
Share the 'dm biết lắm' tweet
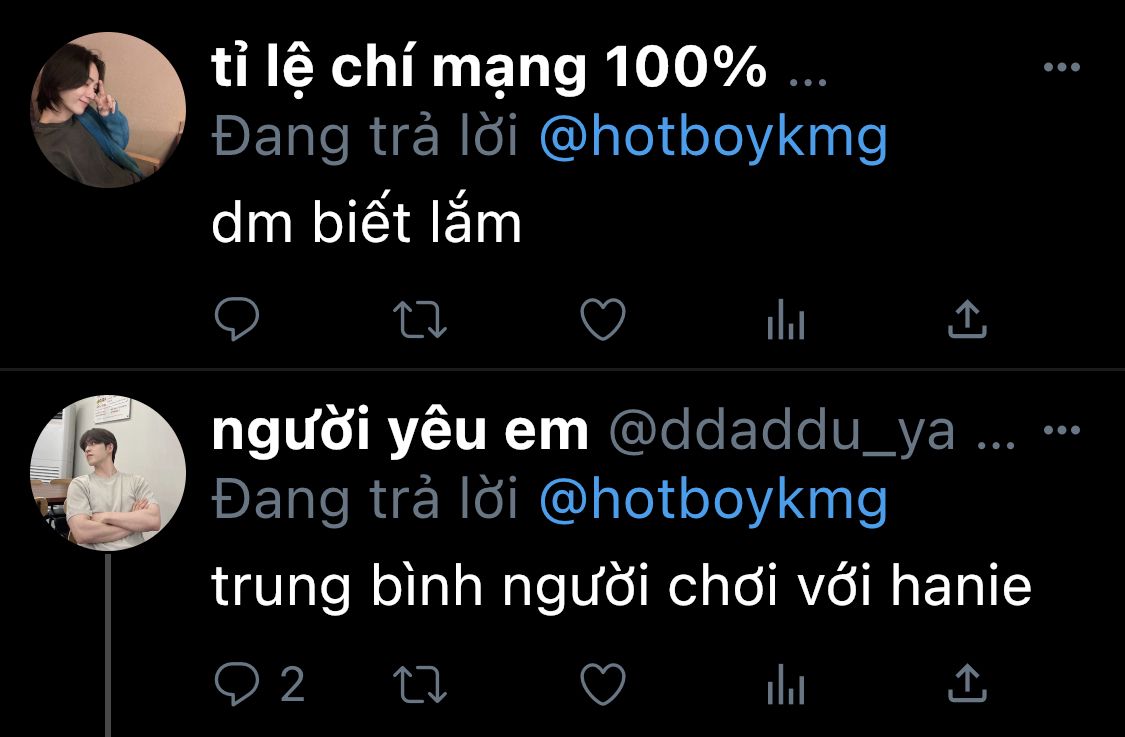(967, 319)
